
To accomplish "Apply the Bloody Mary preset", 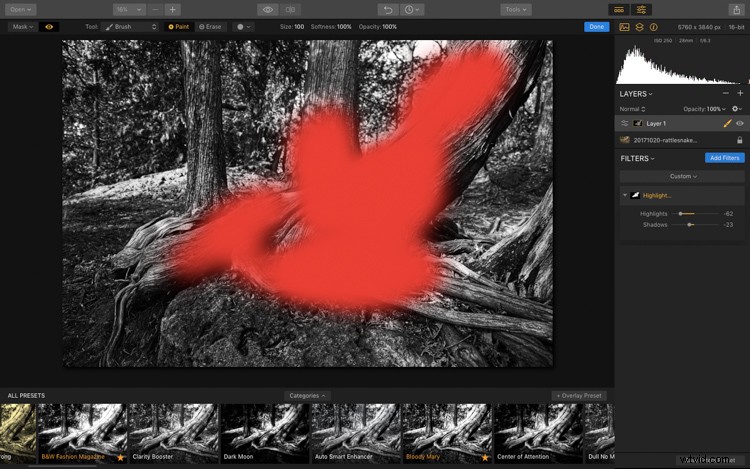I will pyautogui.click(x=447, y=434).
